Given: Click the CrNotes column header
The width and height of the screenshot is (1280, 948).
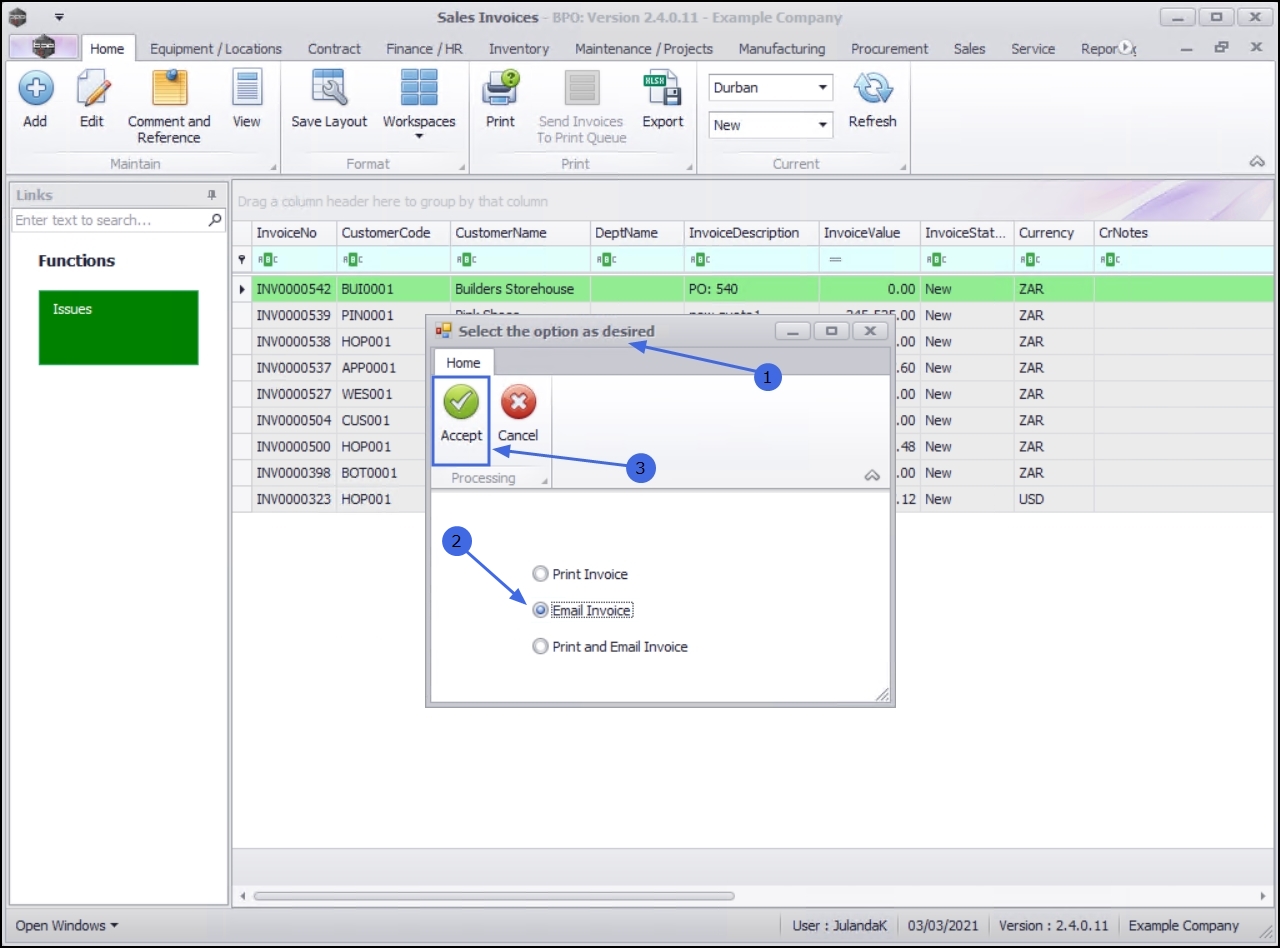Looking at the screenshot, I should [1186, 233].
